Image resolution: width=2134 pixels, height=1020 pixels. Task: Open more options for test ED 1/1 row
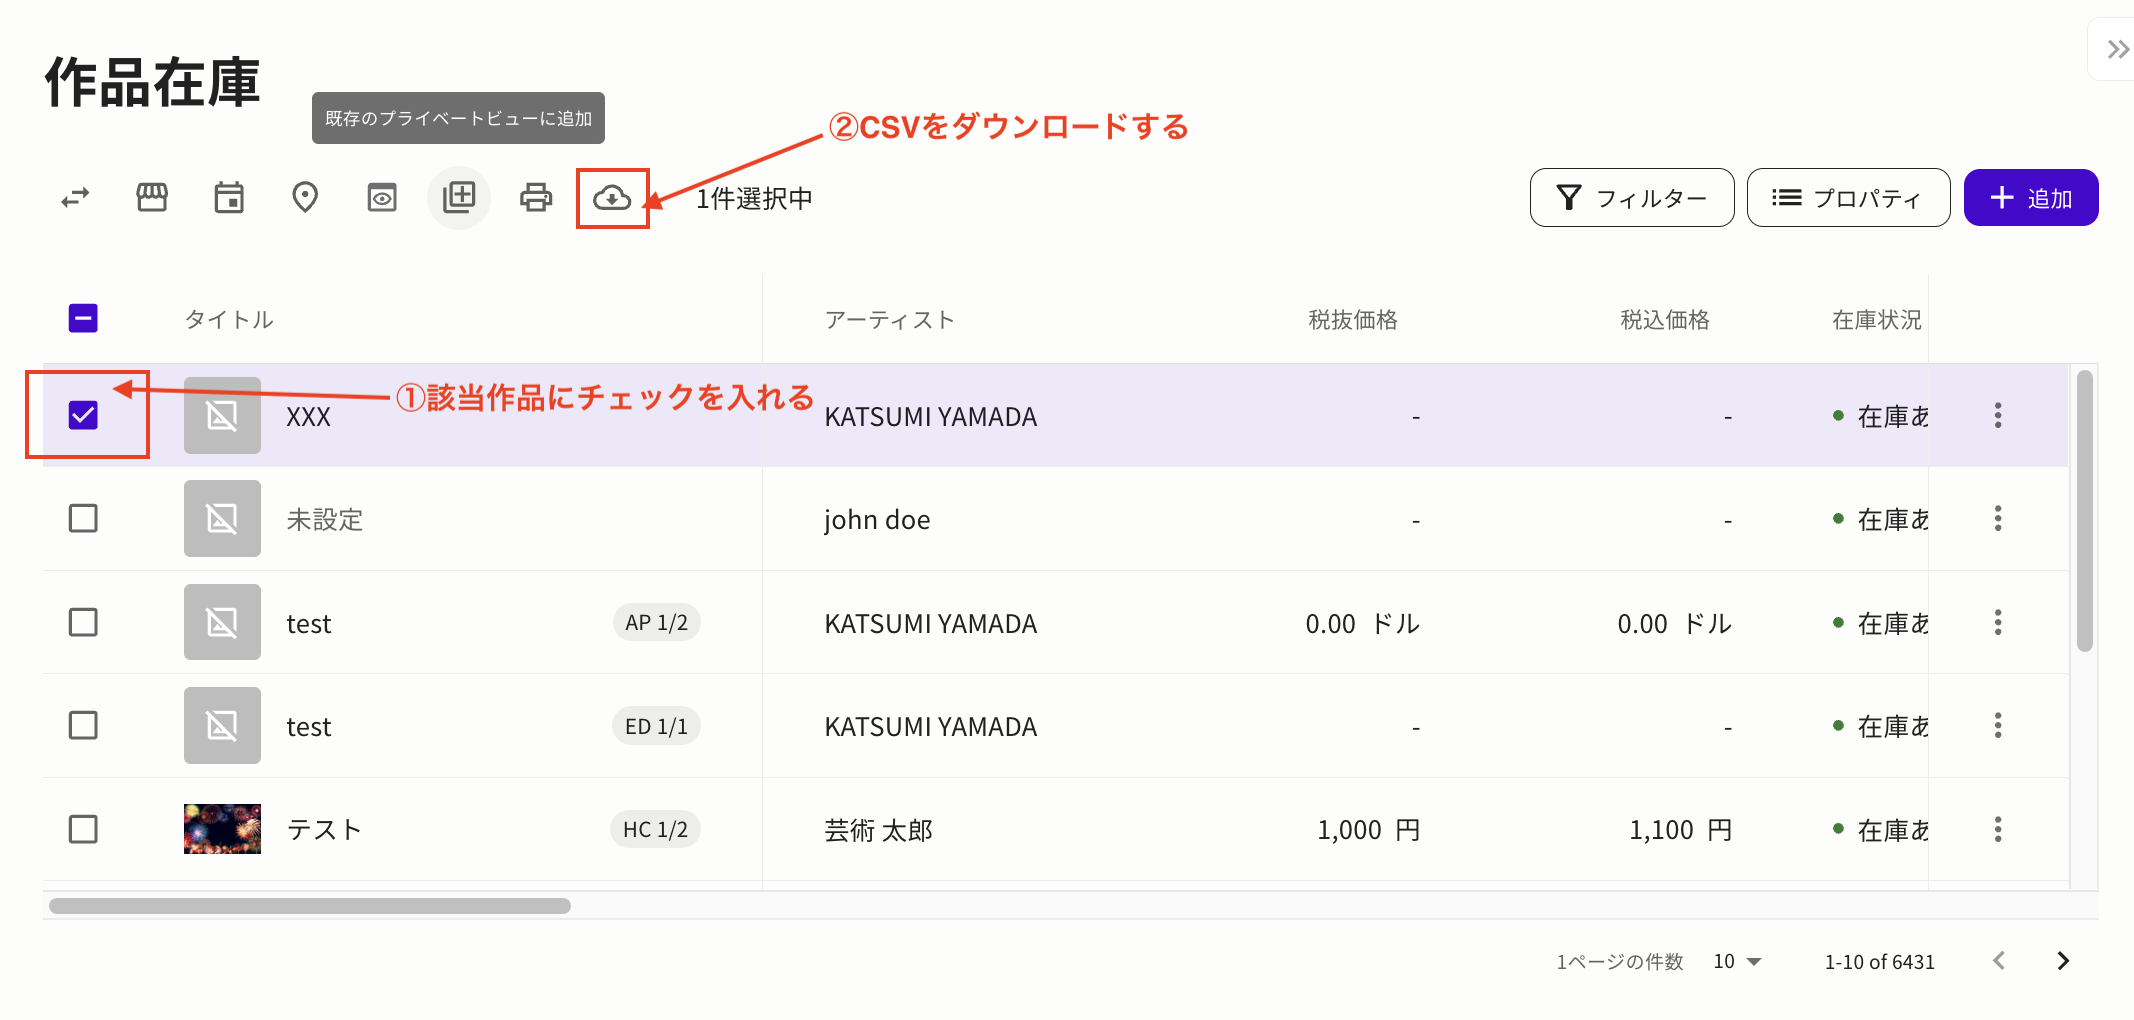[1998, 725]
